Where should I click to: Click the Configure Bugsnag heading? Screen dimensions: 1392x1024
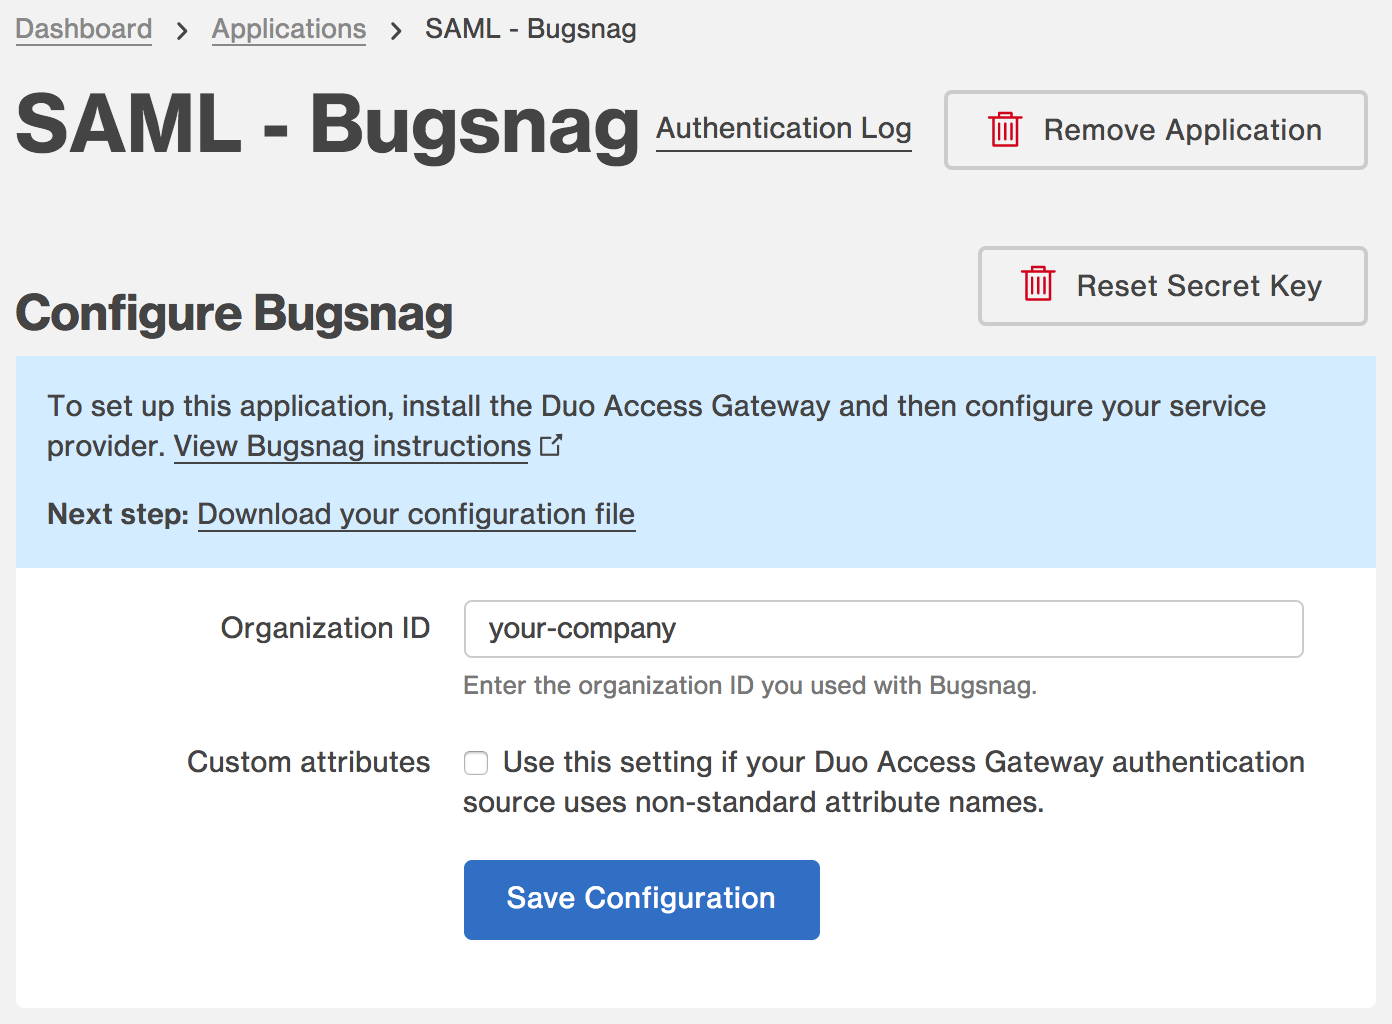click(x=234, y=314)
